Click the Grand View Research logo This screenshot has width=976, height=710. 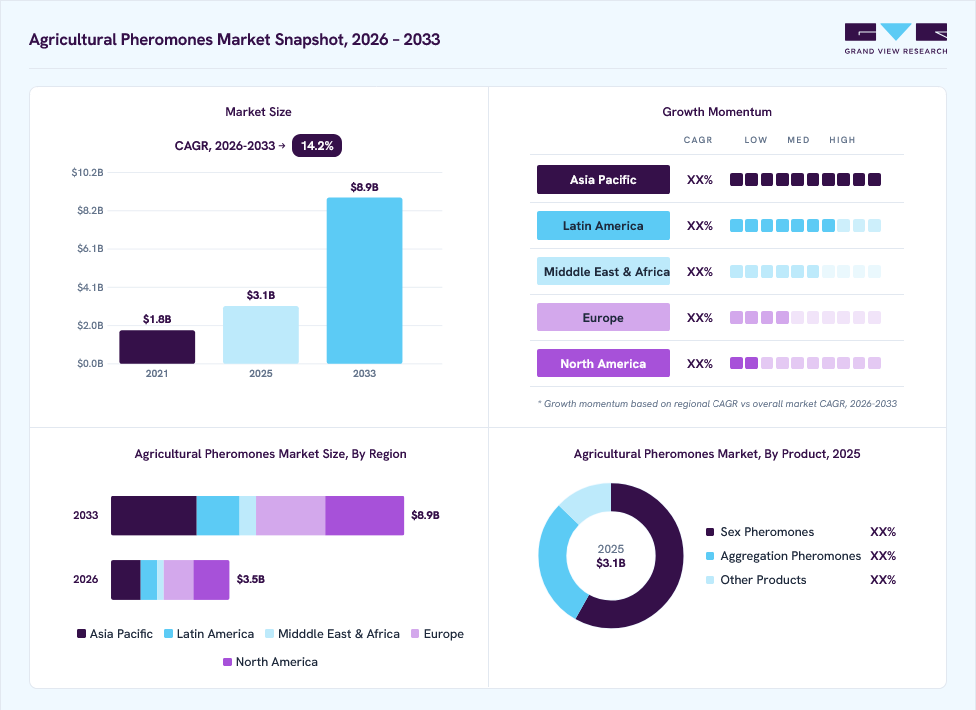pos(896,39)
